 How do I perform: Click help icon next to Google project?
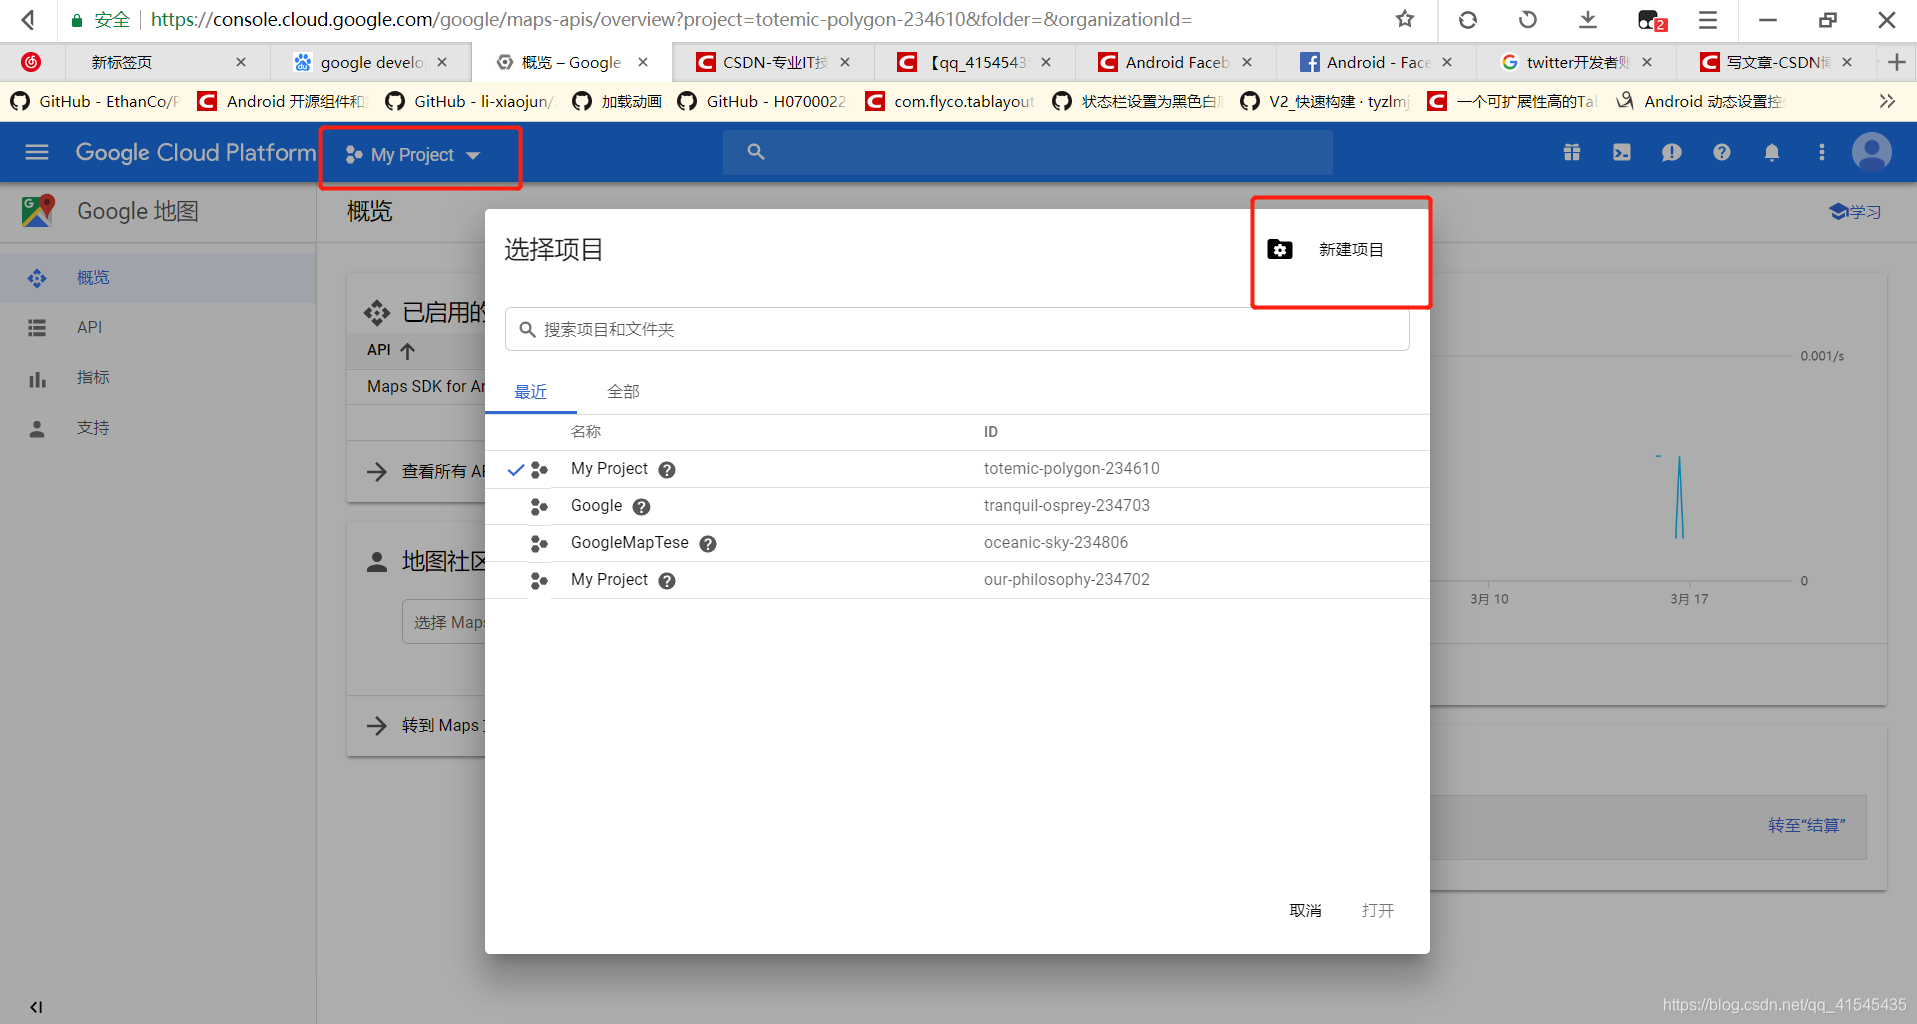[642, 507]
